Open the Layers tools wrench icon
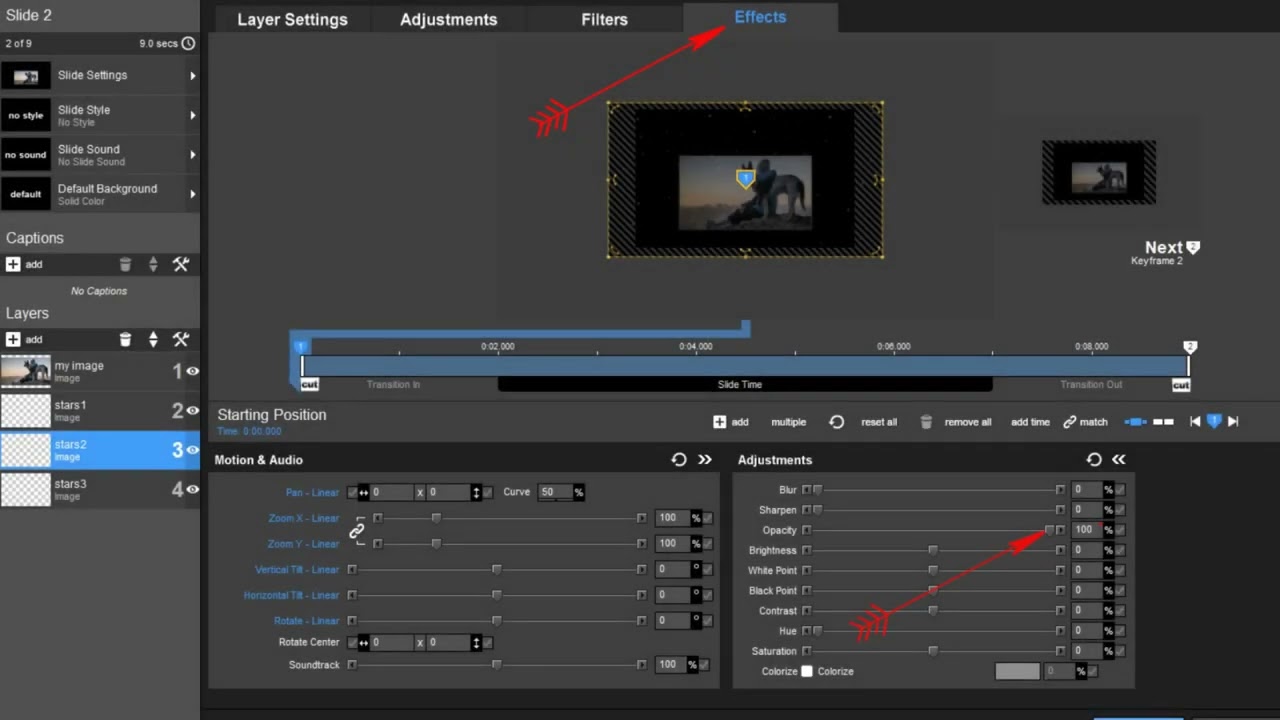Viewport: 1280px width, 720px height. (x=181, y=339)
